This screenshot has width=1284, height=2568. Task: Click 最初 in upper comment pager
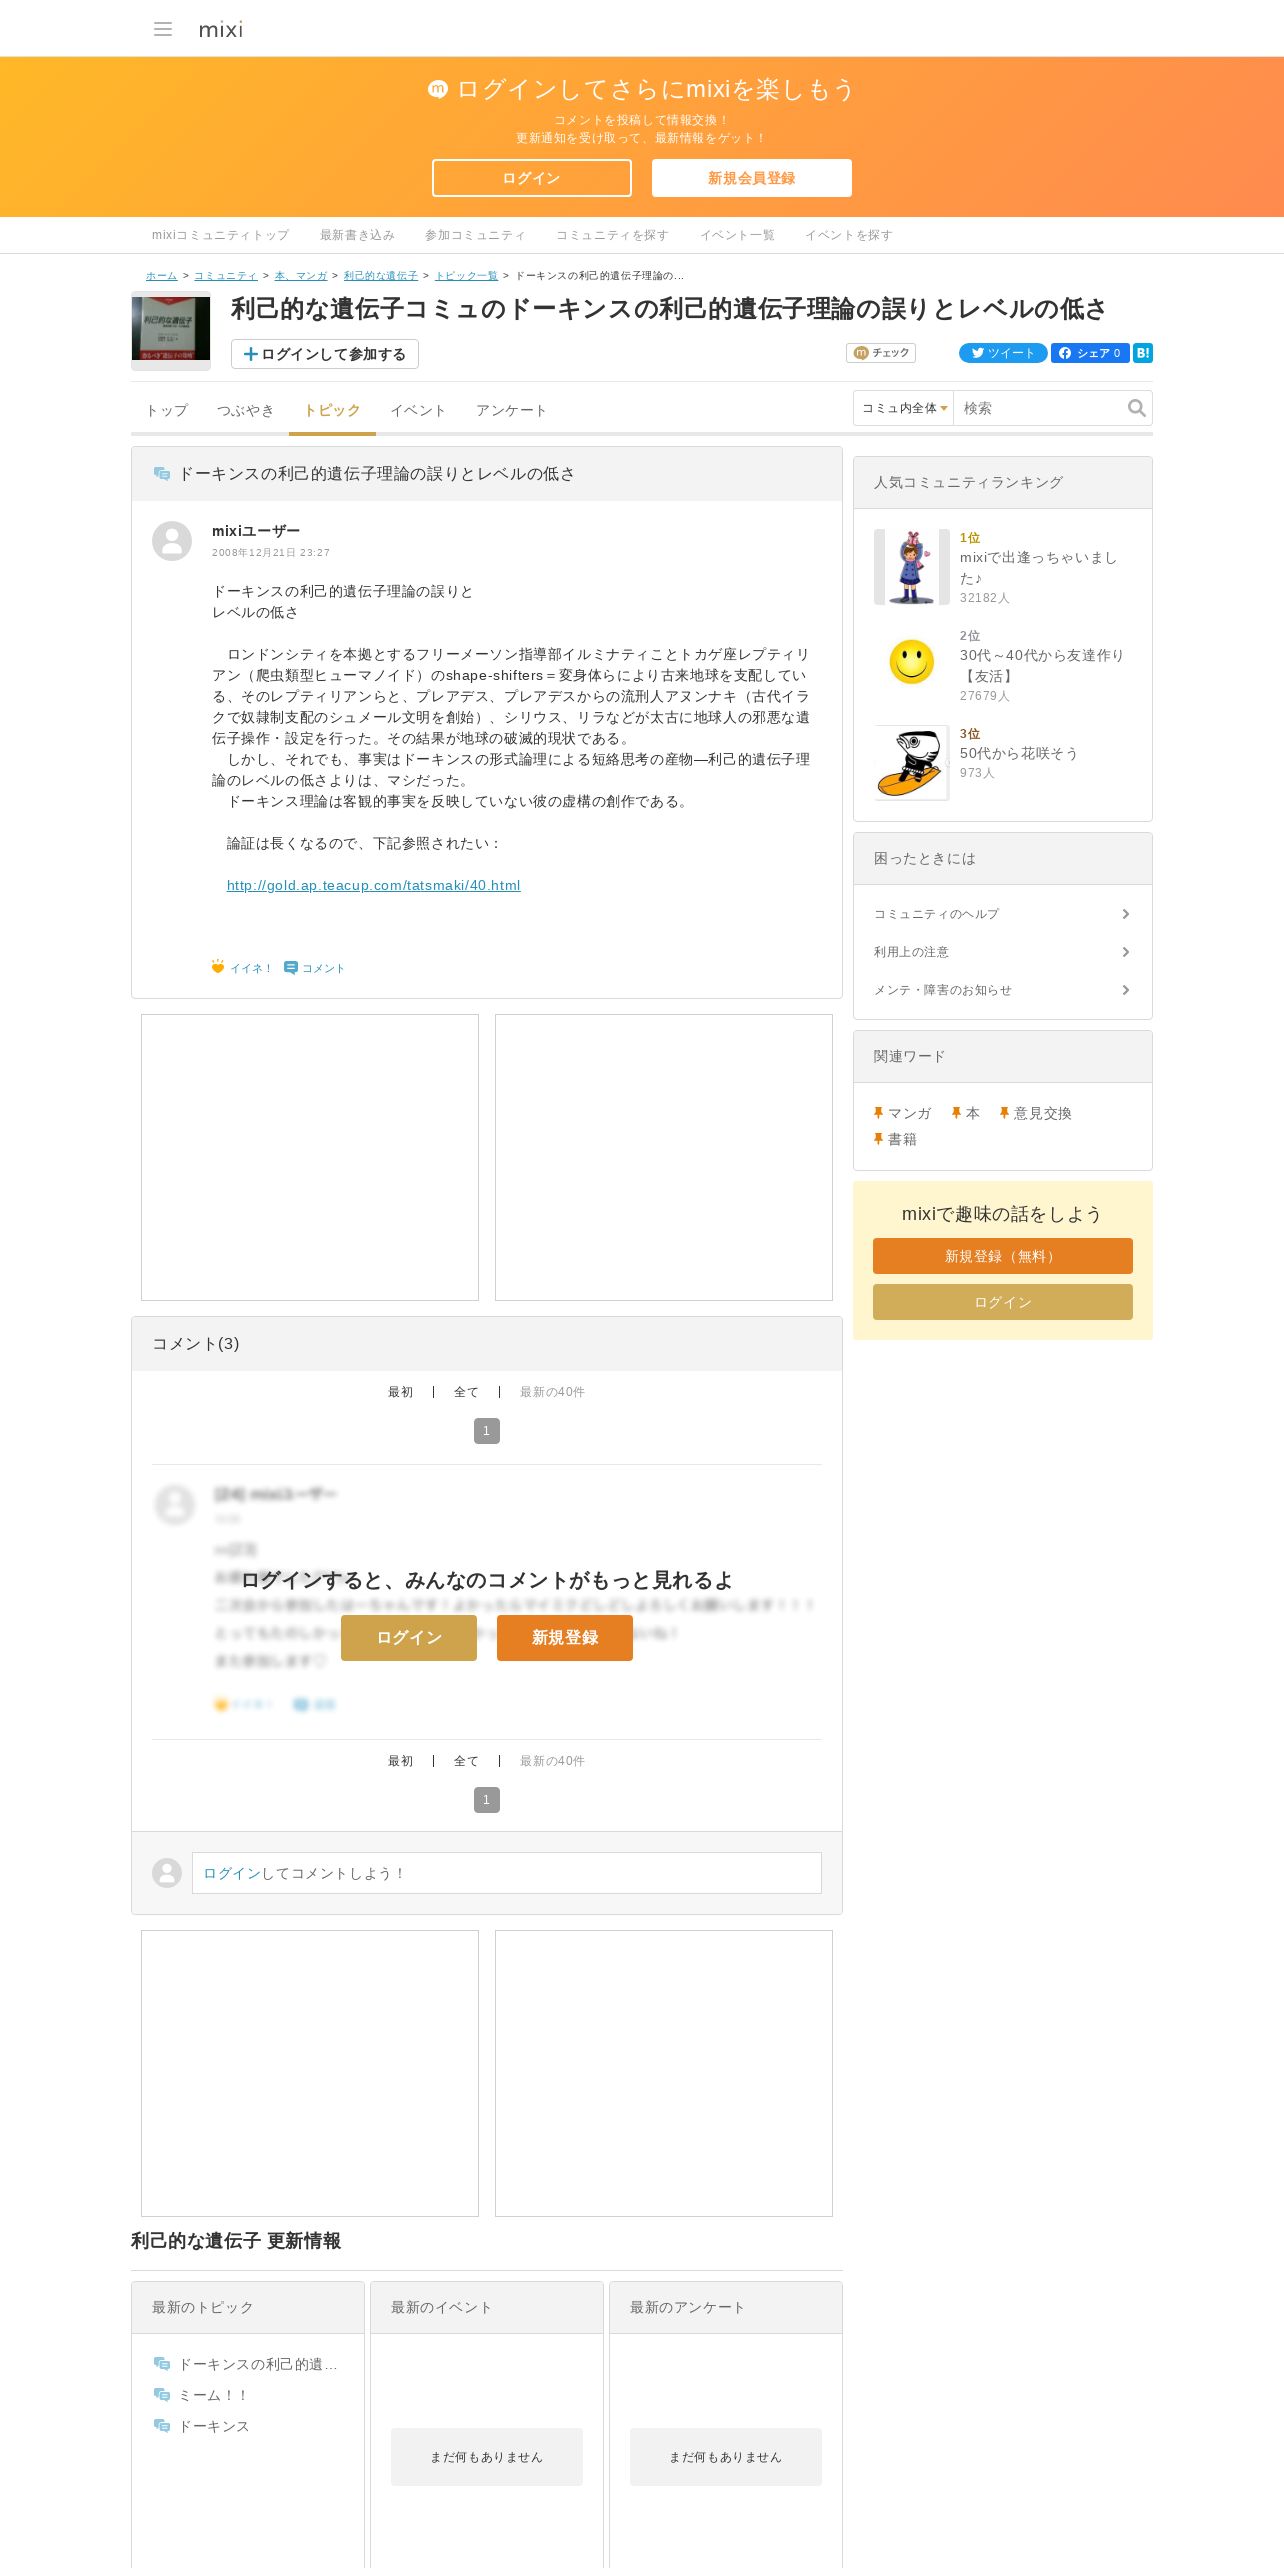tap(401, 1392)
